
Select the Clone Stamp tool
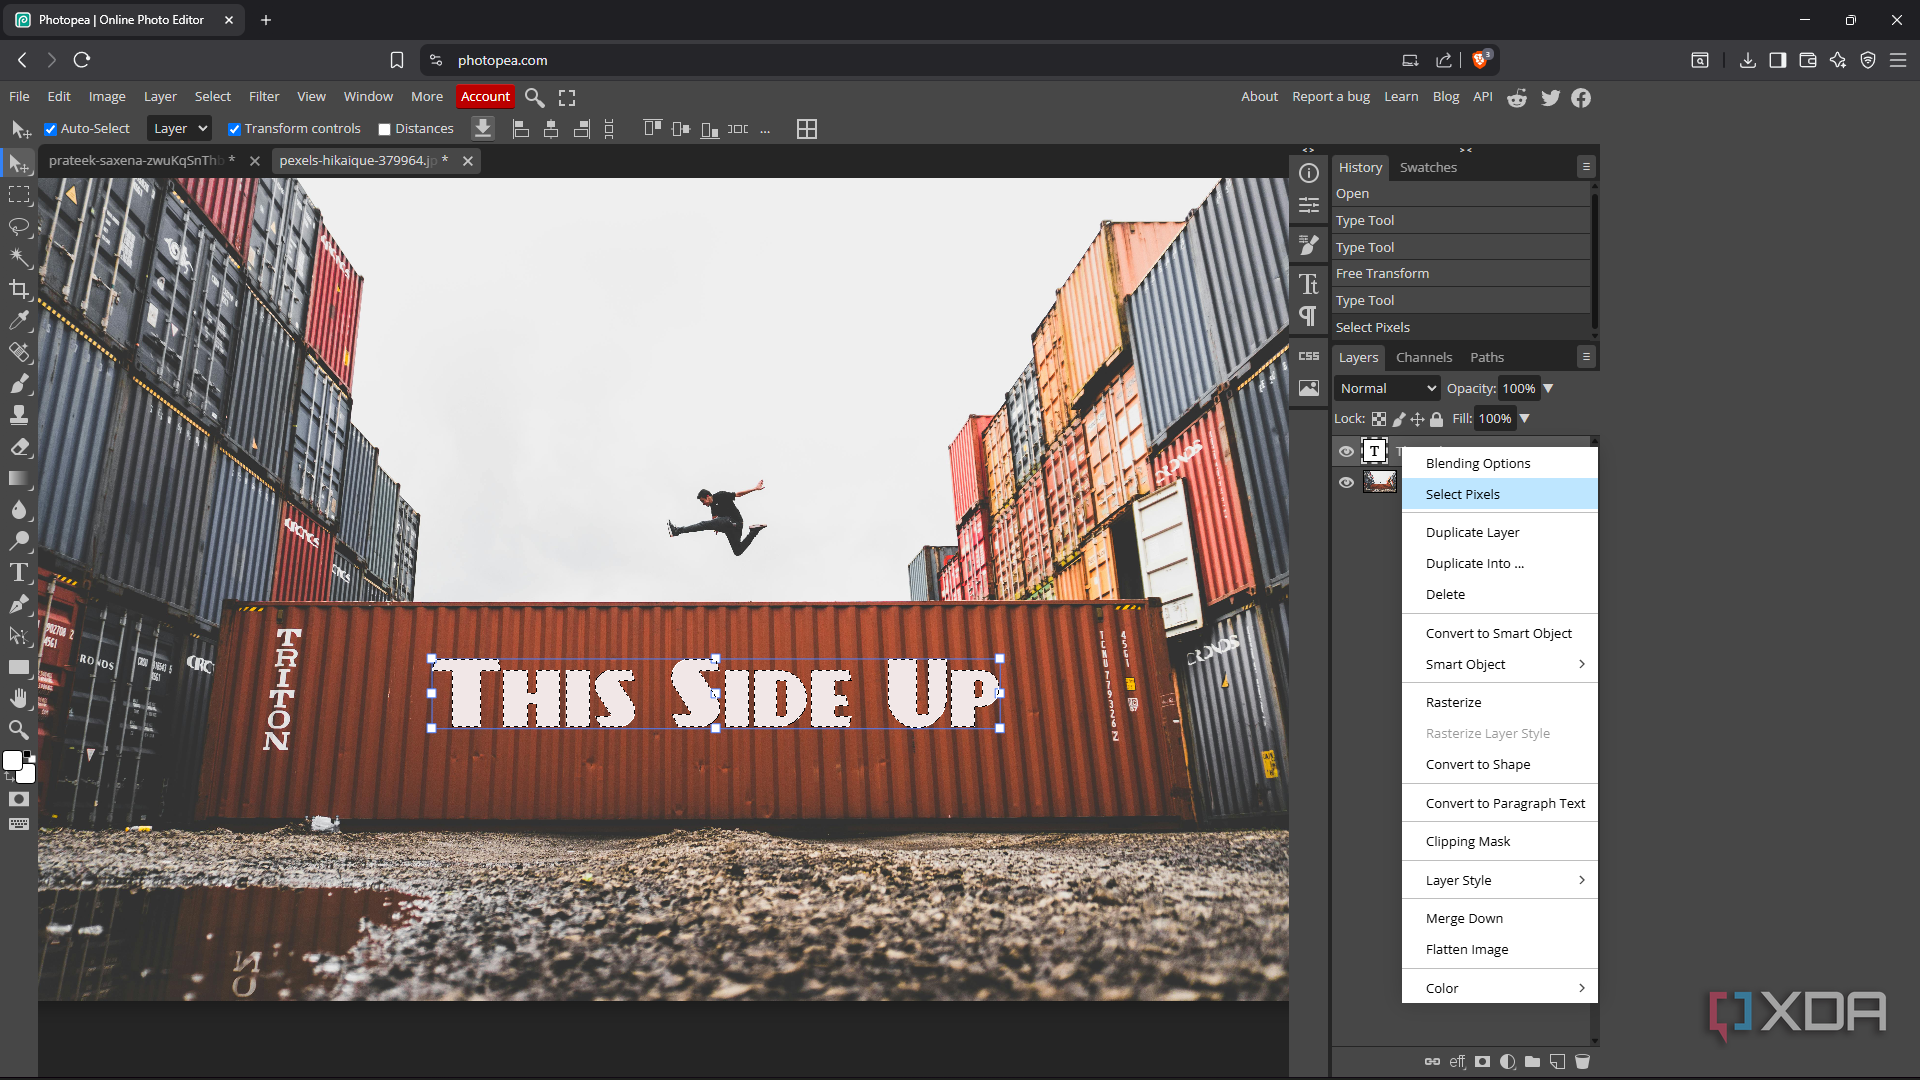(19, 415)
